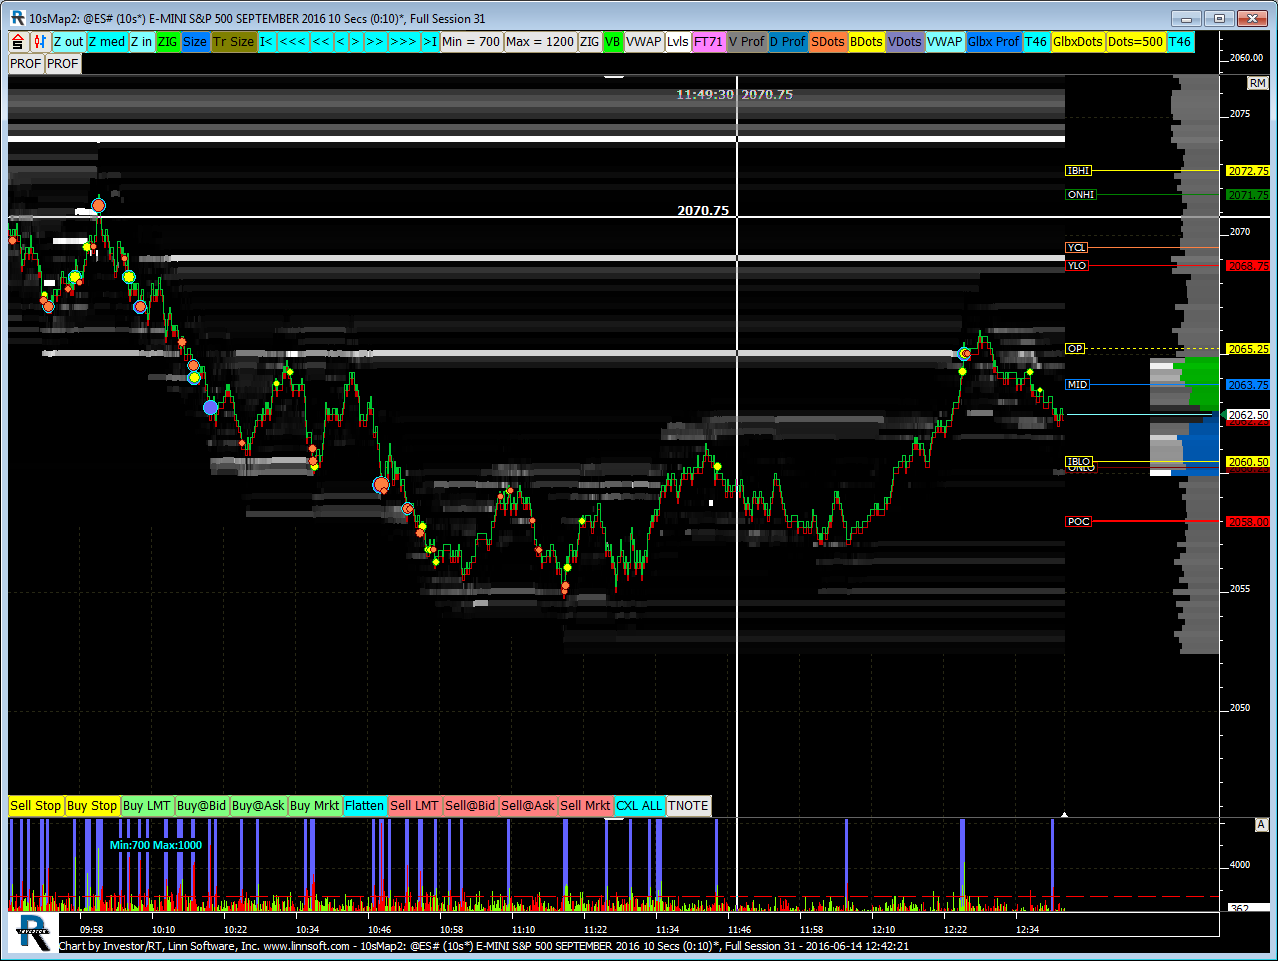Open the Max = 1200 setting
1278x961 pixels.
click(x=540, y=42)
